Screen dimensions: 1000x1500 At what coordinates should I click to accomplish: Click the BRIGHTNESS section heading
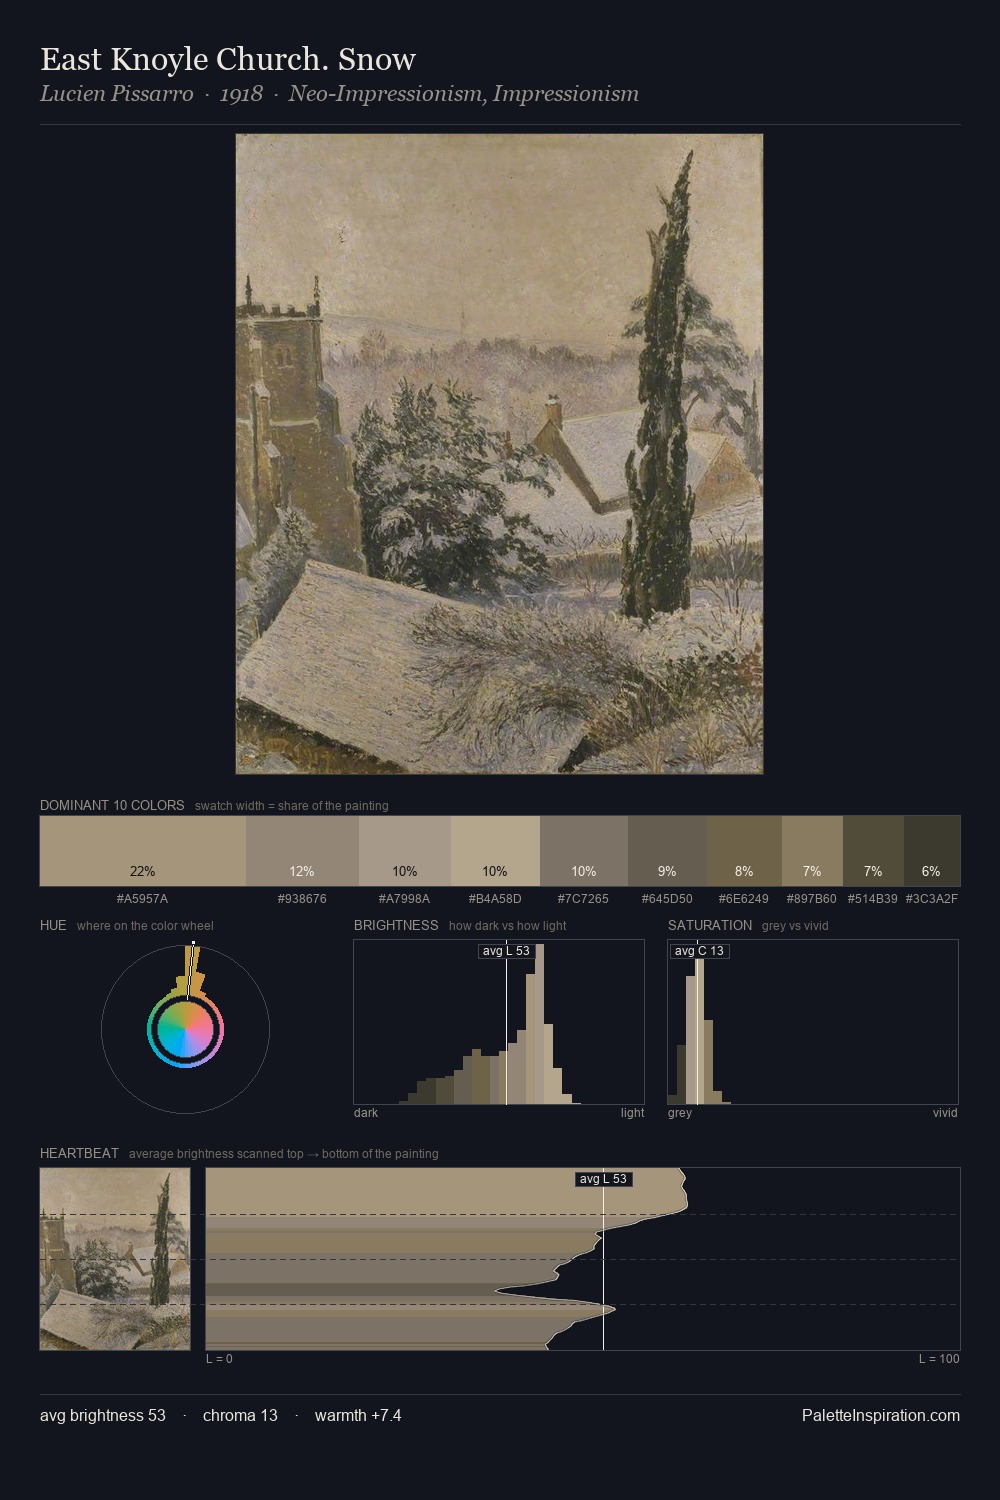click(396, 925)
